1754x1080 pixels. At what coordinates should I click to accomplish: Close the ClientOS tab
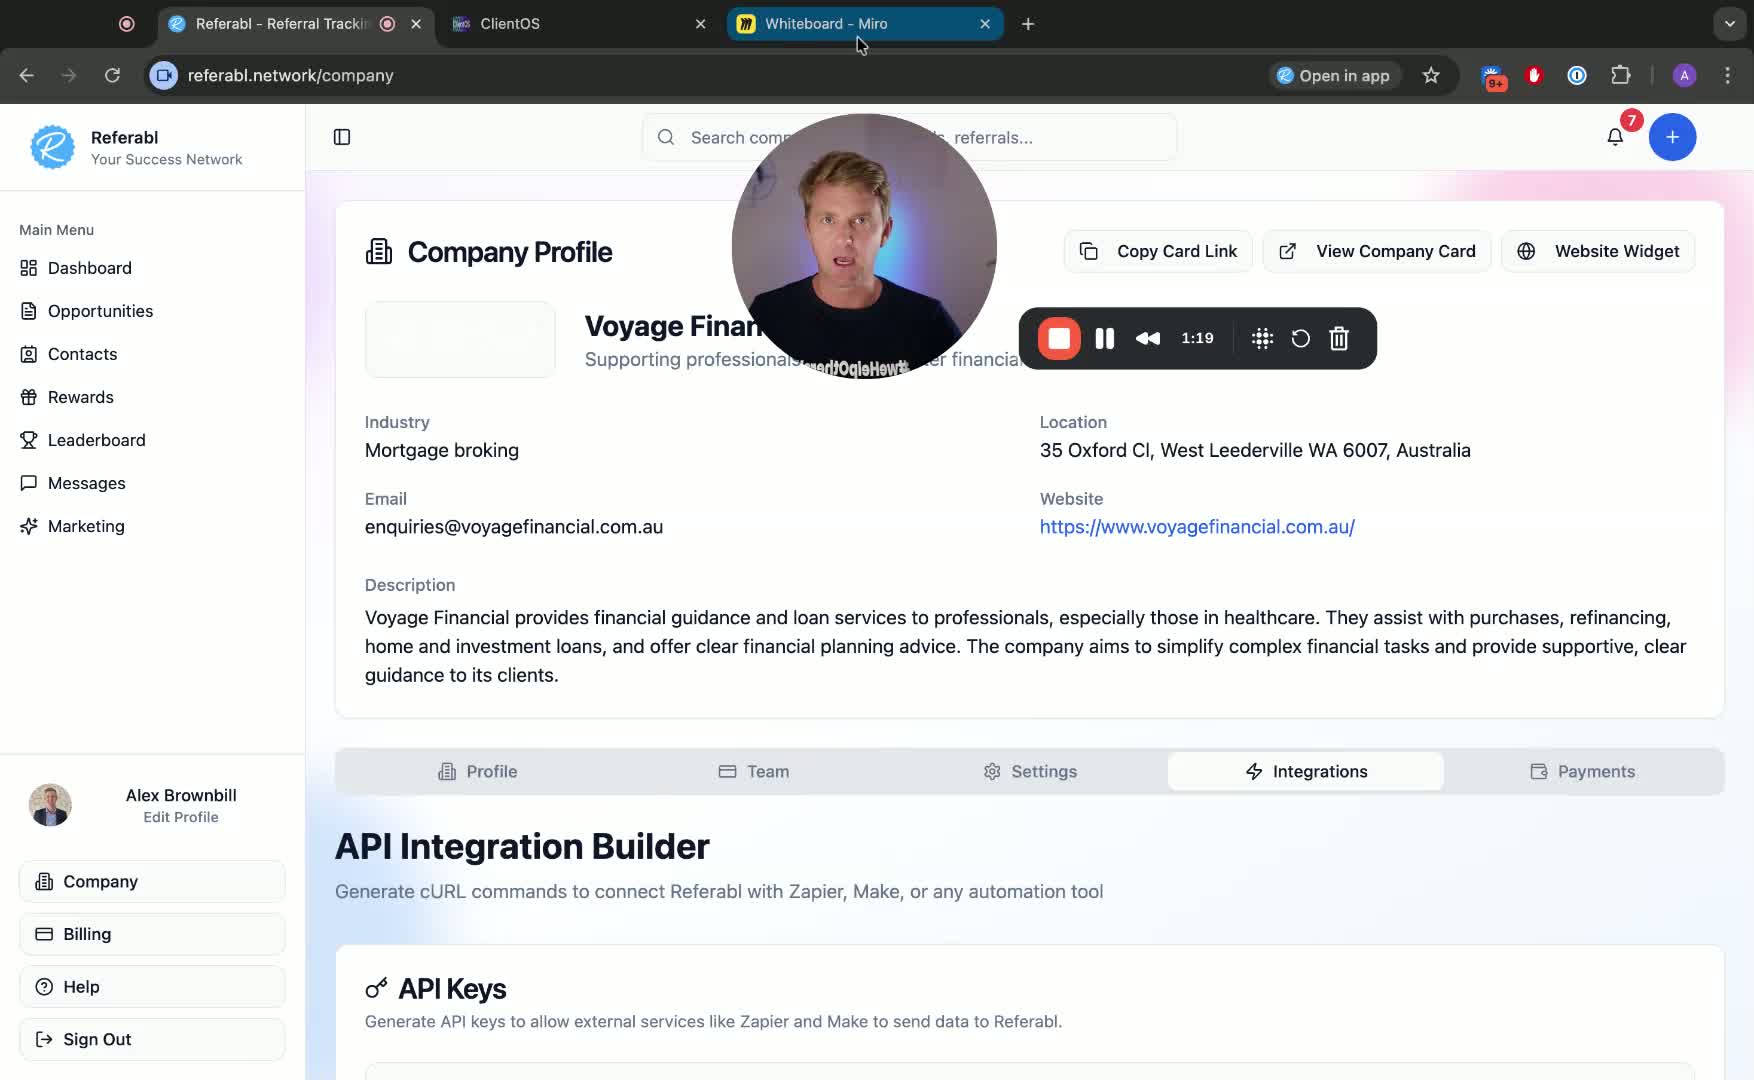tap(700, 24)
